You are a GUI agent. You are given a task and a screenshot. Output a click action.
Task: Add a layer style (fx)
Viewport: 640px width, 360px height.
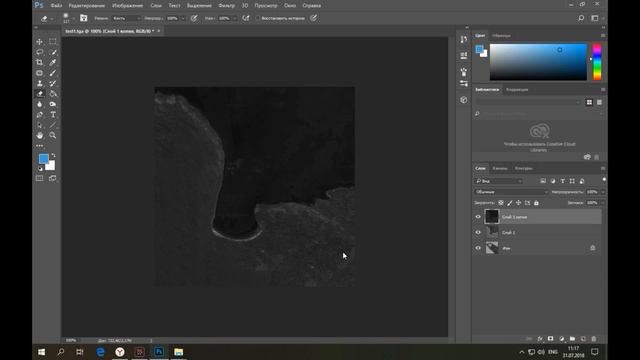(540, 339)
